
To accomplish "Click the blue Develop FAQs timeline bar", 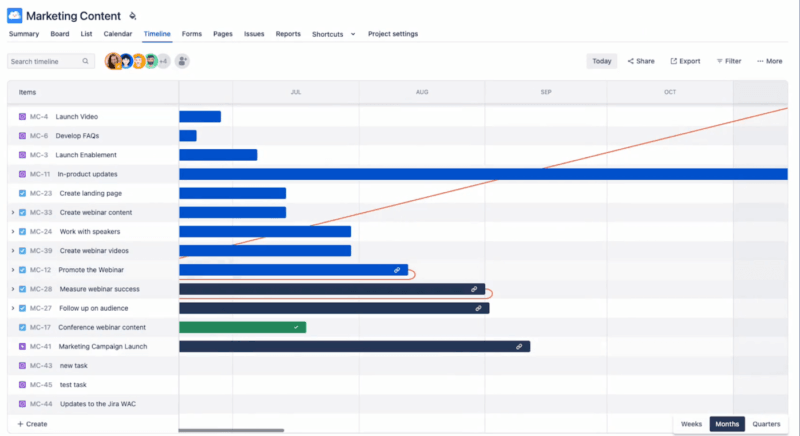I will 188,136.
